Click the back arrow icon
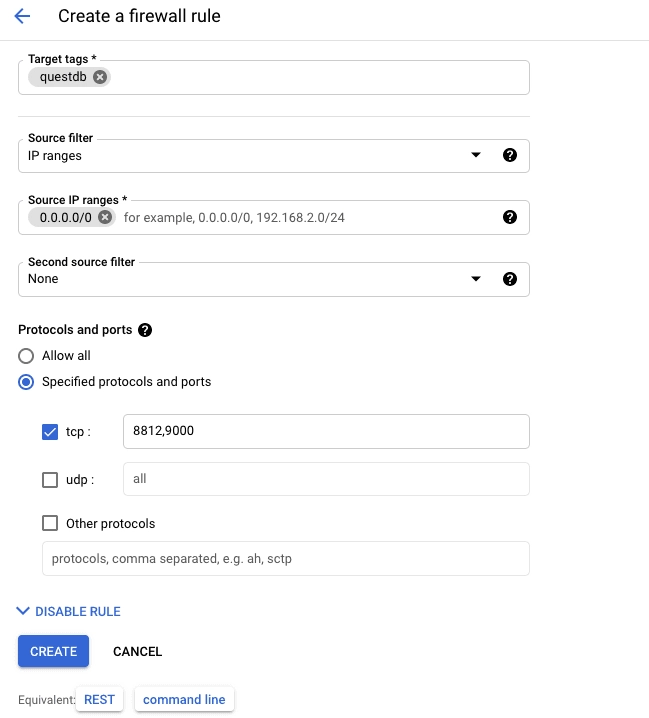649x718 pixels. click(22, 17)
